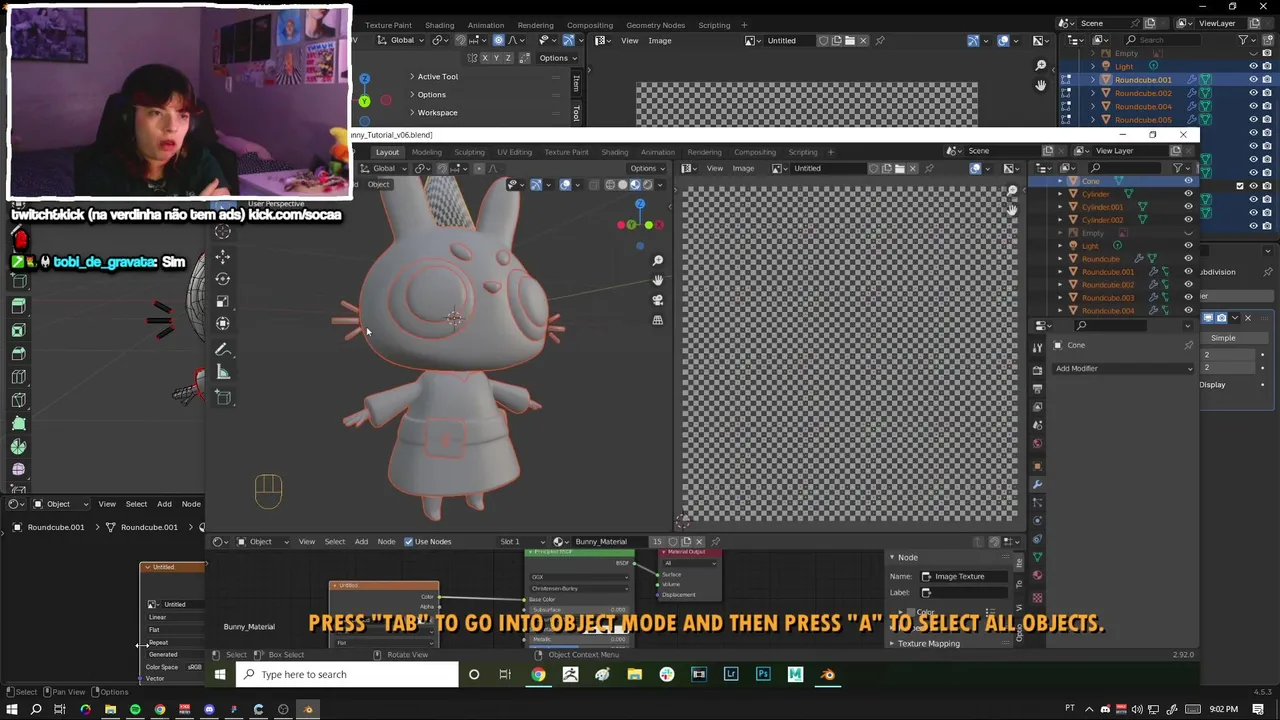The width and height of the screenshot is (1280, 720).
Task: Select the Rotate tool in the front viewport toolbar
Action: tap(223, 278)
